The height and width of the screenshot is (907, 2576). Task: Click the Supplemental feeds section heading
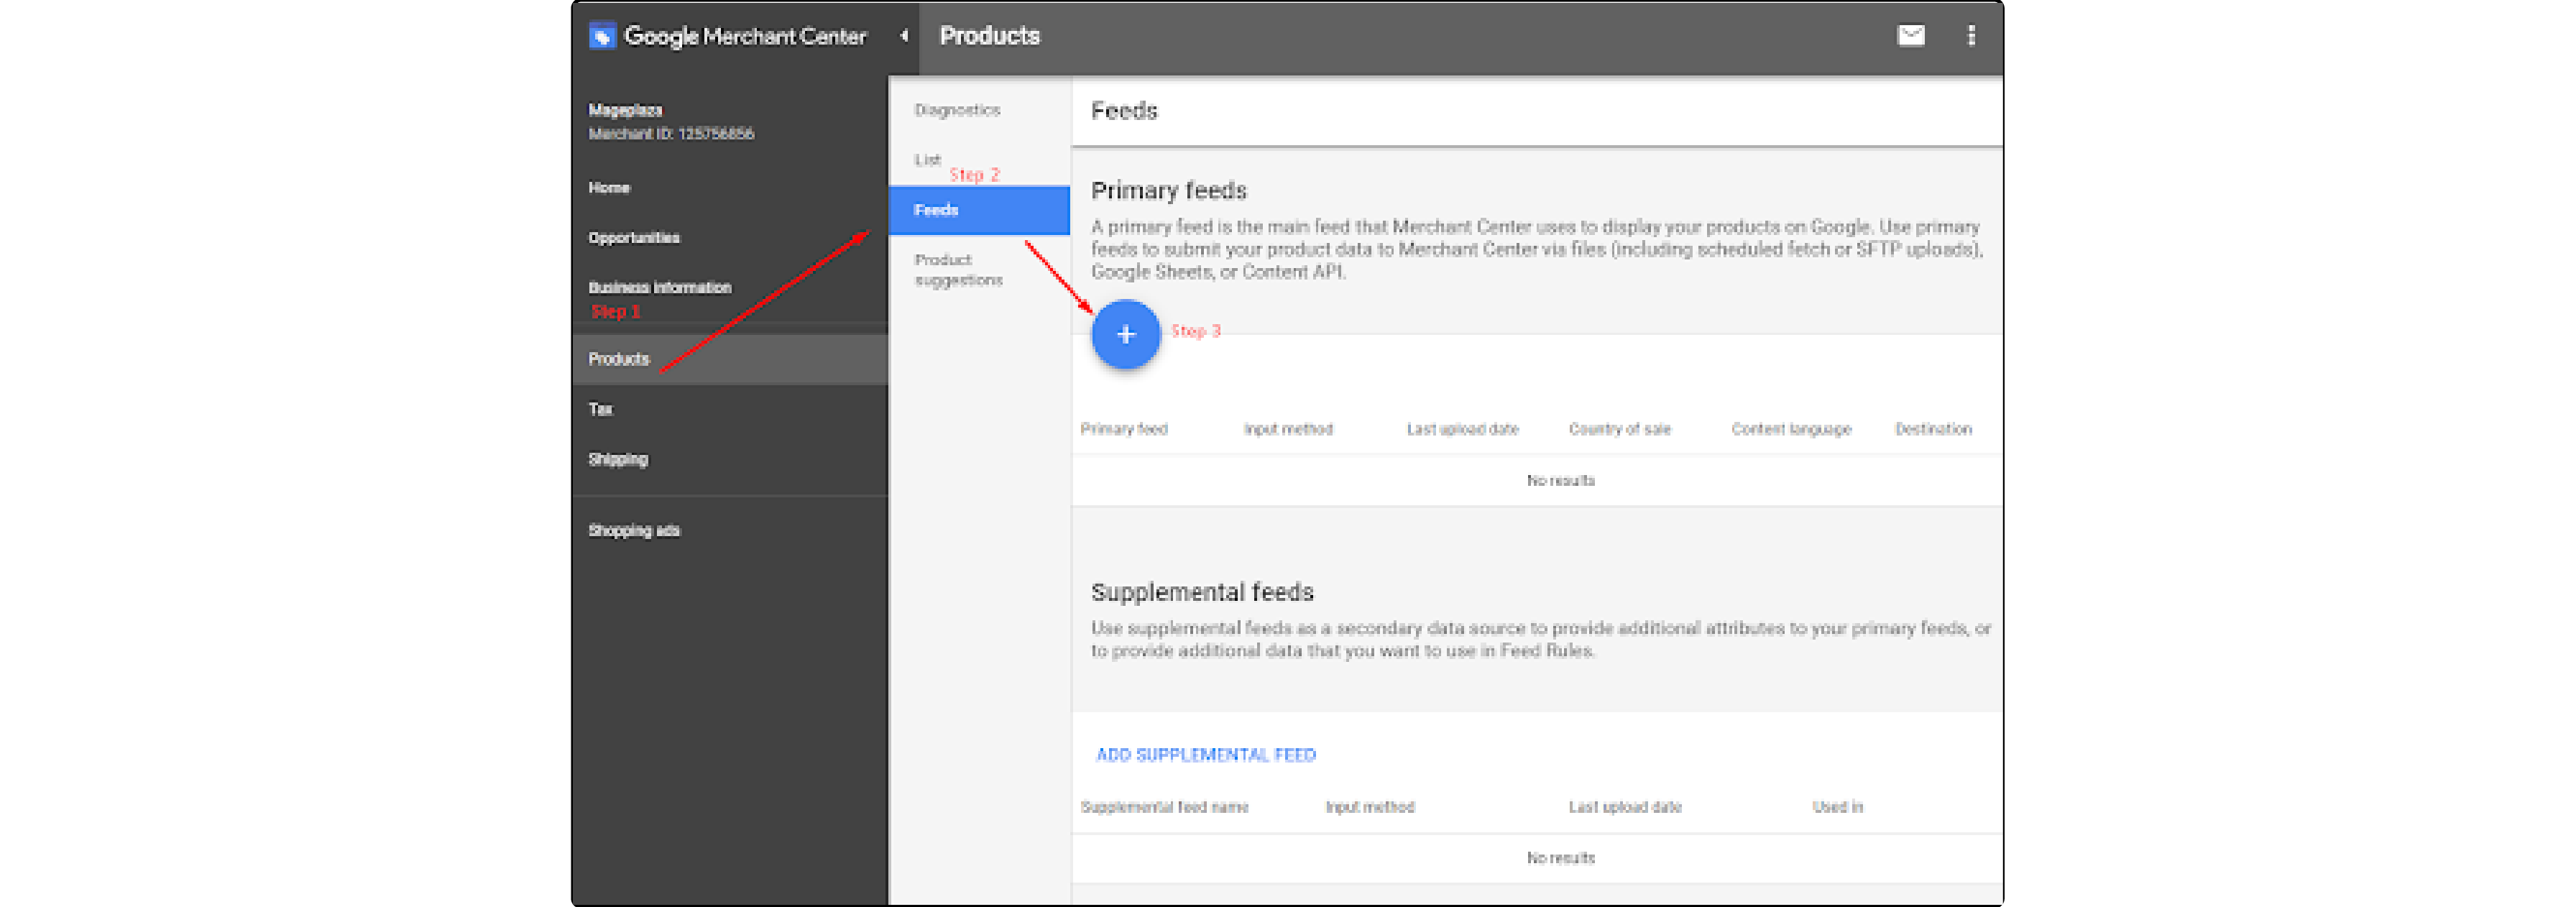point(1202,593)
